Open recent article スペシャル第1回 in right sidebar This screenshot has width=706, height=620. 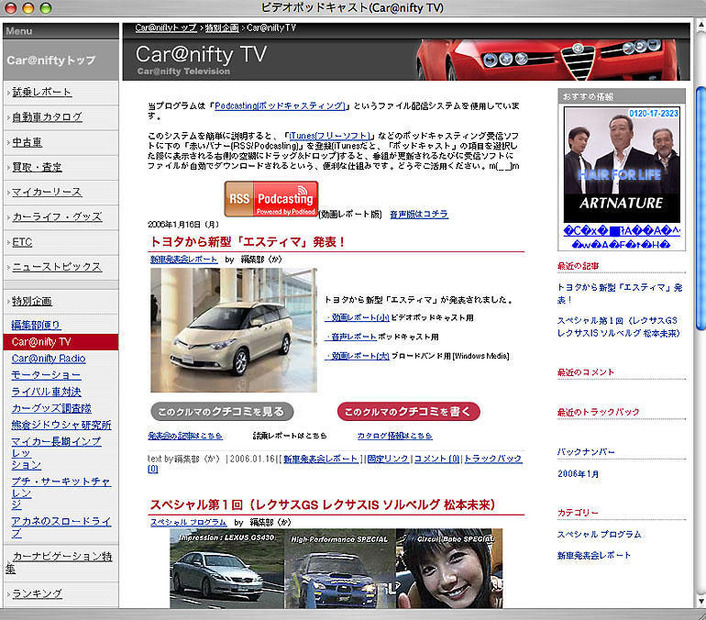[620, 327]
